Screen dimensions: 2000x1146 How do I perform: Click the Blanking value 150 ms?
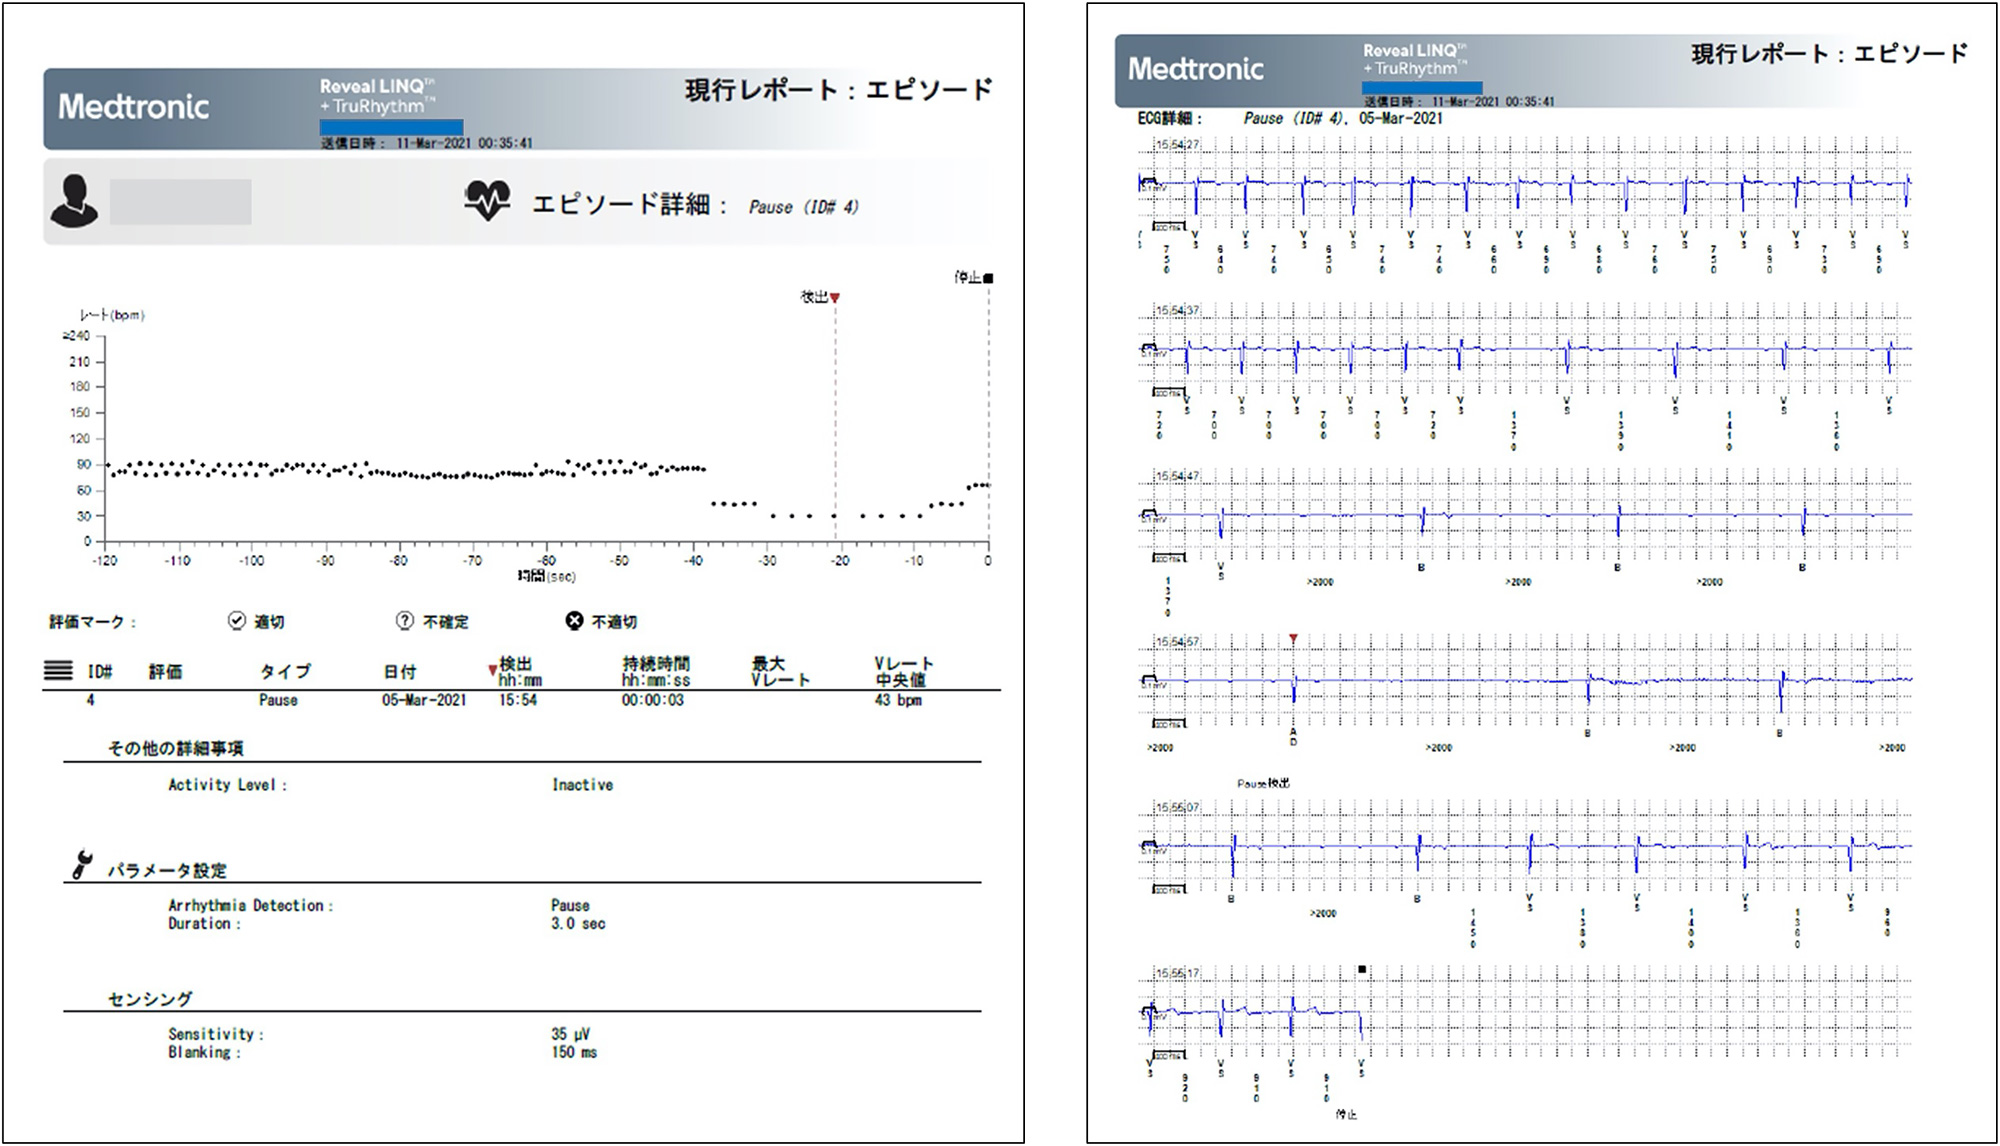pyautogui.click(x=574, y=1052)
